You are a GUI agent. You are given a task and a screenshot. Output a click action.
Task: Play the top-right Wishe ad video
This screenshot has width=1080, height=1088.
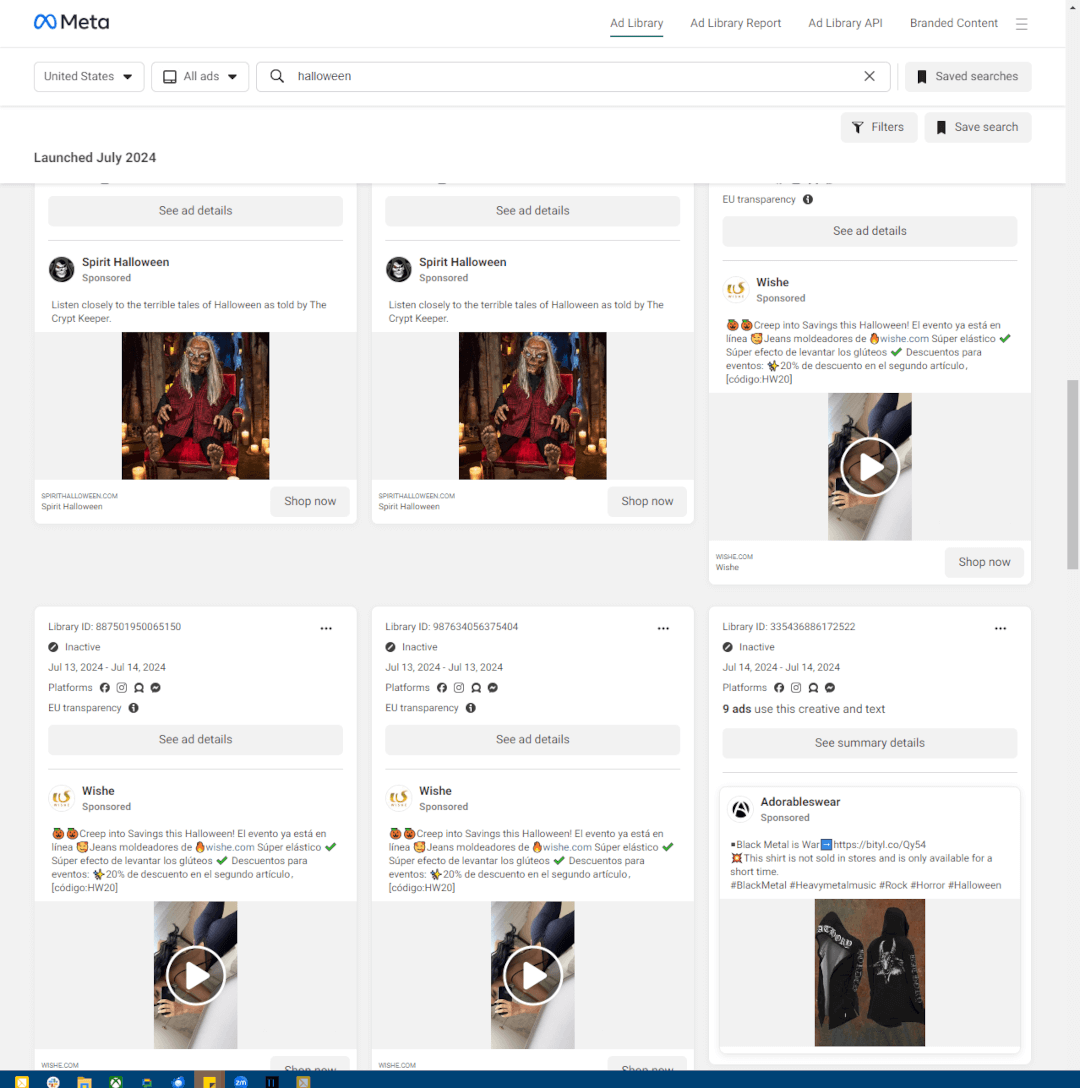click(x=870, y=467)
